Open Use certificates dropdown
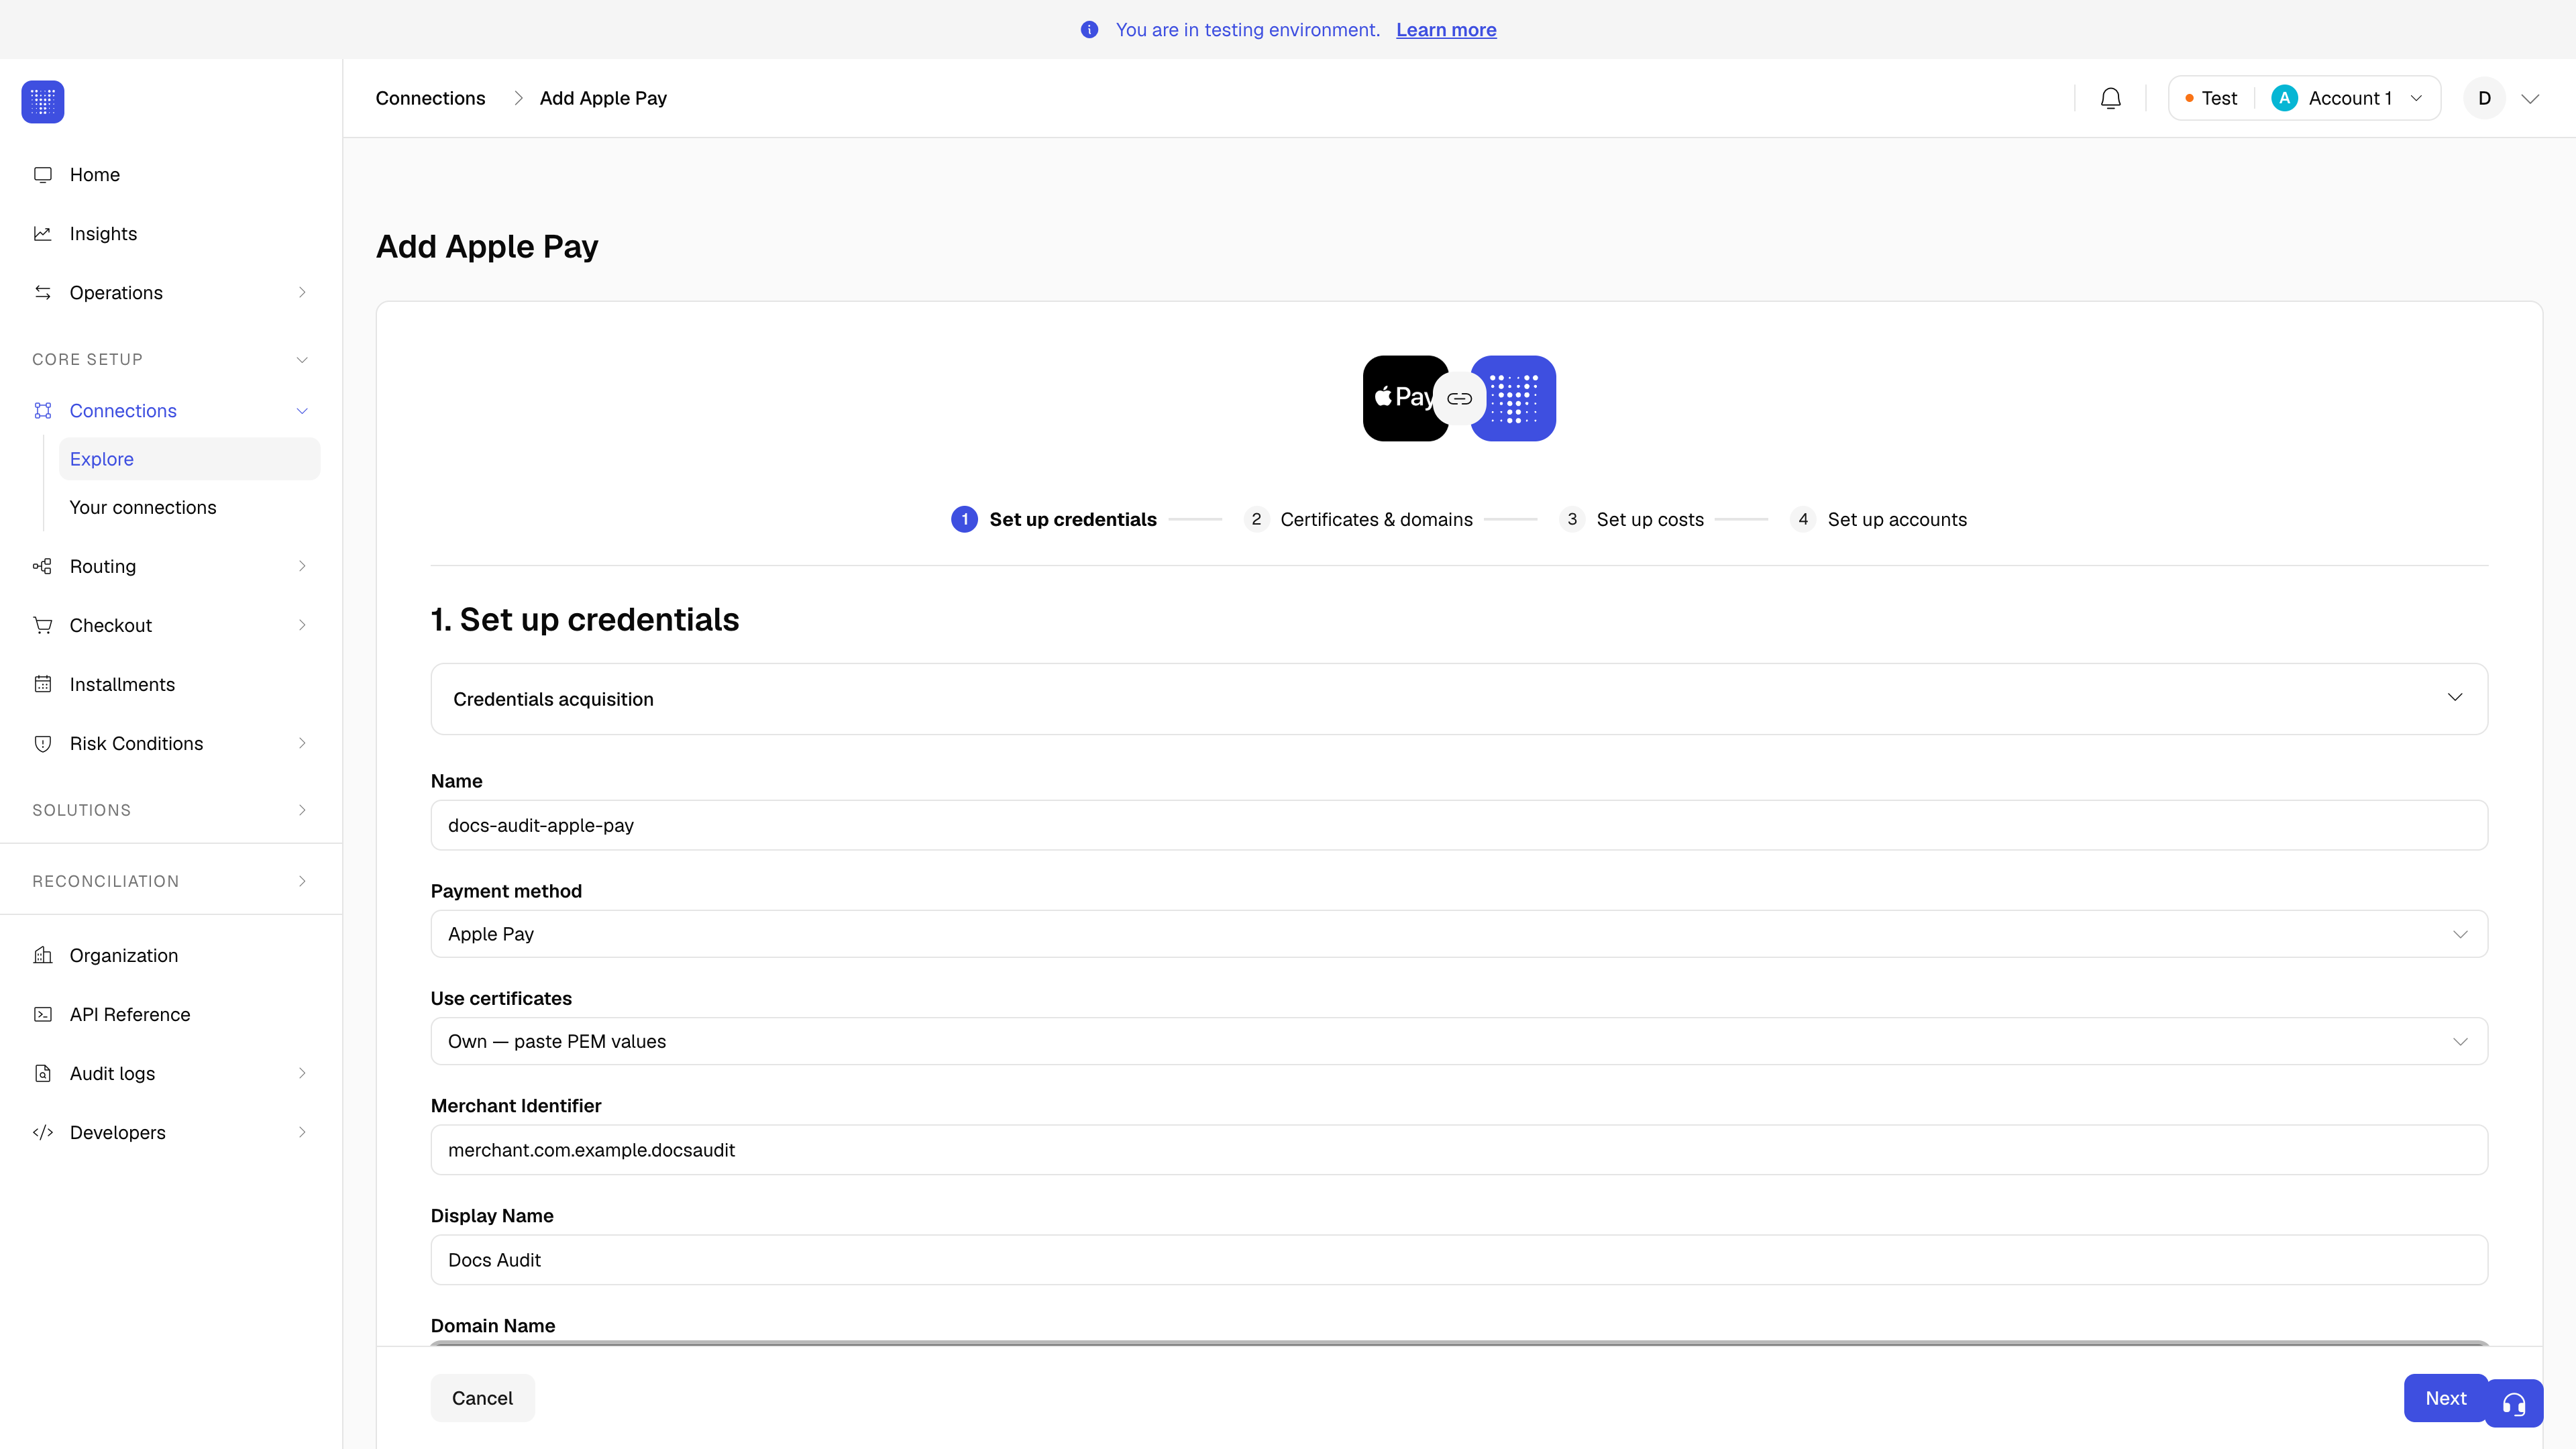This screenshot has width=2576, height=1449. (x=1459, y=1041)
